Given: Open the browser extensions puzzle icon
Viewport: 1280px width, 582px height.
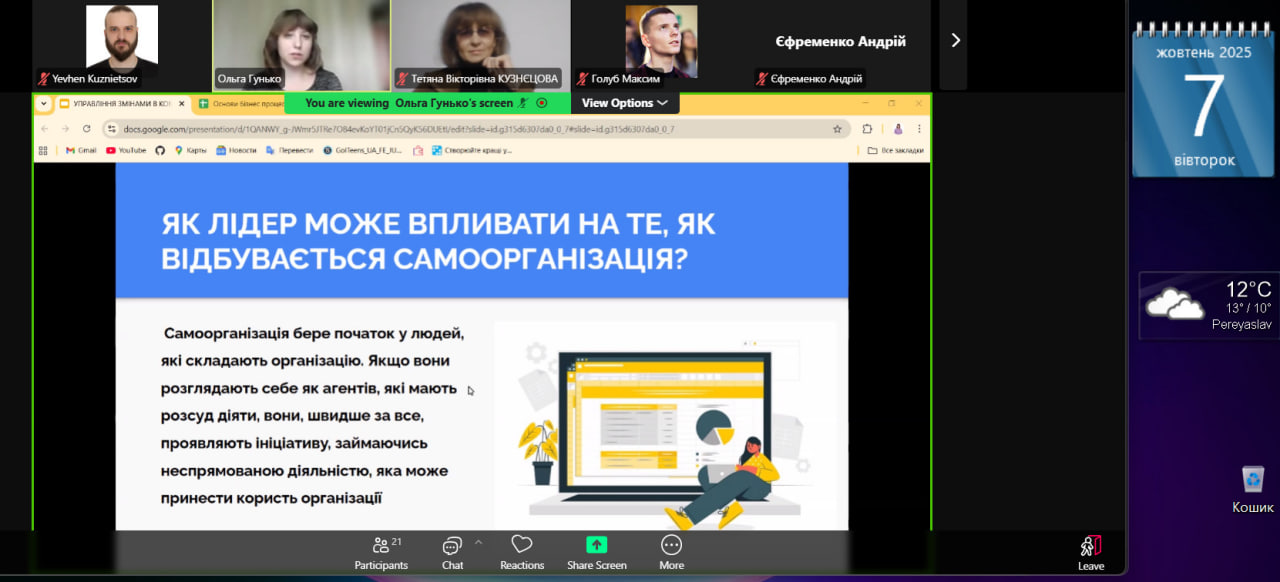Looking at the screenshot, I should (867, 129).
